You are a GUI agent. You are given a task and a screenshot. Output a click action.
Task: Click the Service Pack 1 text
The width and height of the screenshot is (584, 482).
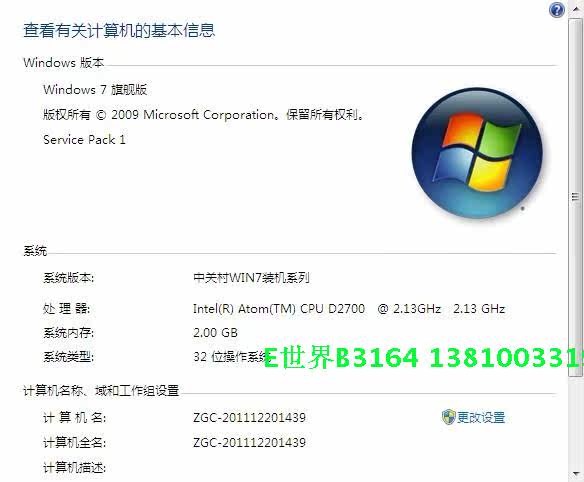(84, 140)
